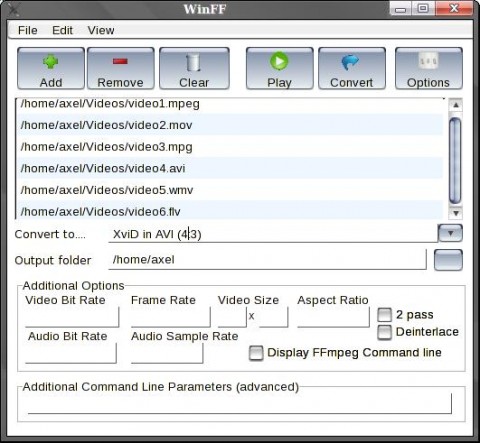Image resolution: width=480 pixels, height=443 pixels.
Task: Click the Video Bit Rate input field
Action: click(72, 317)
